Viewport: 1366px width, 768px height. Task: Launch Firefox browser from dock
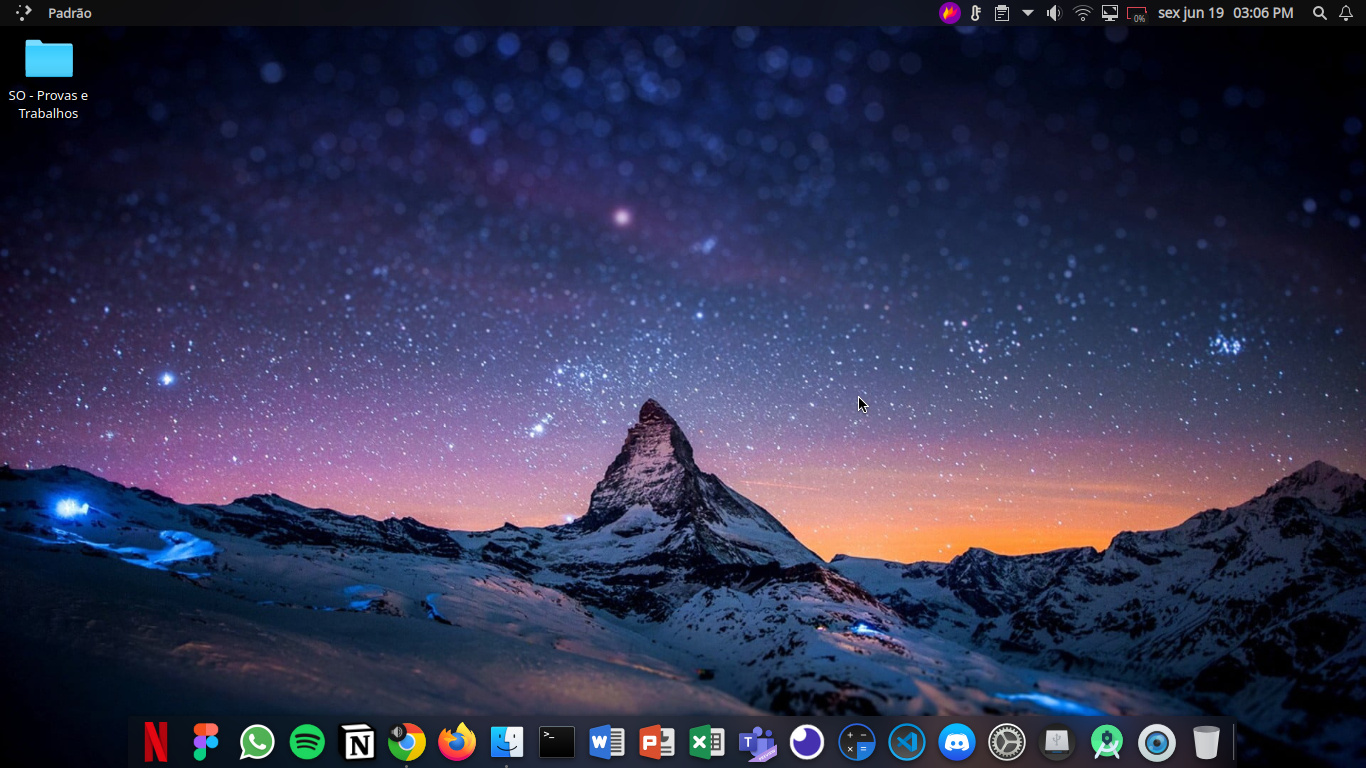pos(457,742)
